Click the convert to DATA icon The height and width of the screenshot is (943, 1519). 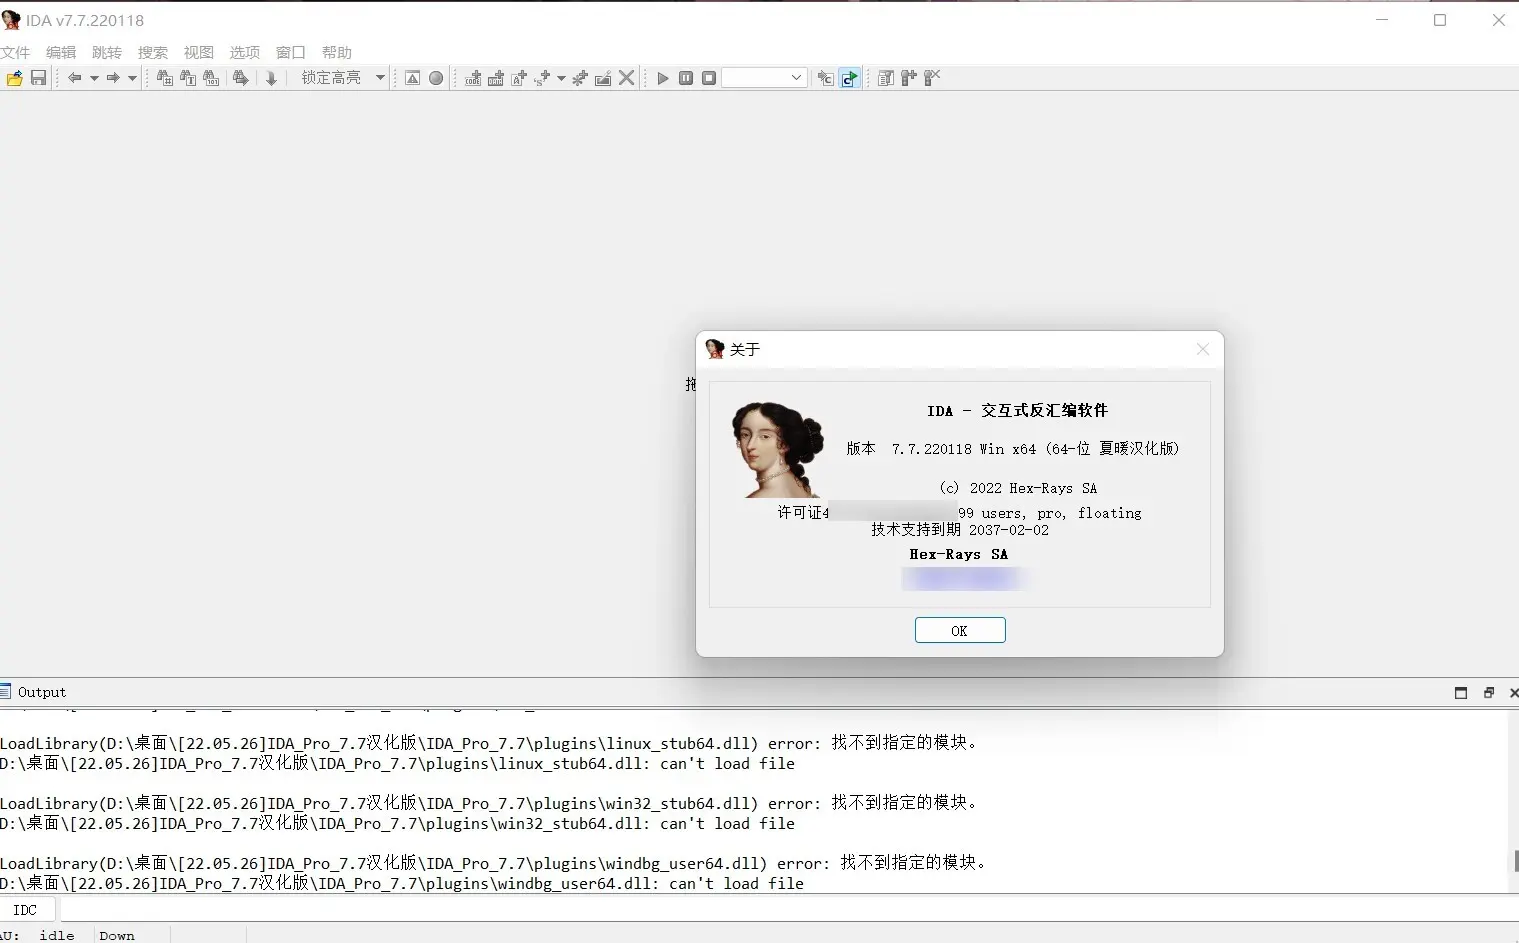coord(496,78)
